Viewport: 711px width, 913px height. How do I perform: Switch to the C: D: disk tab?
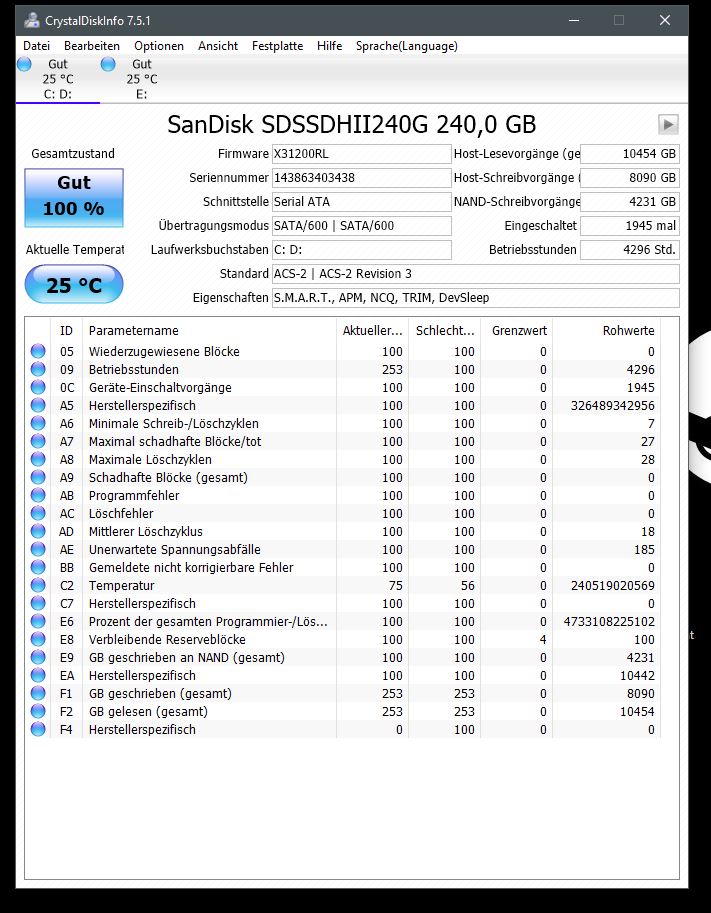tap(58, 79)
